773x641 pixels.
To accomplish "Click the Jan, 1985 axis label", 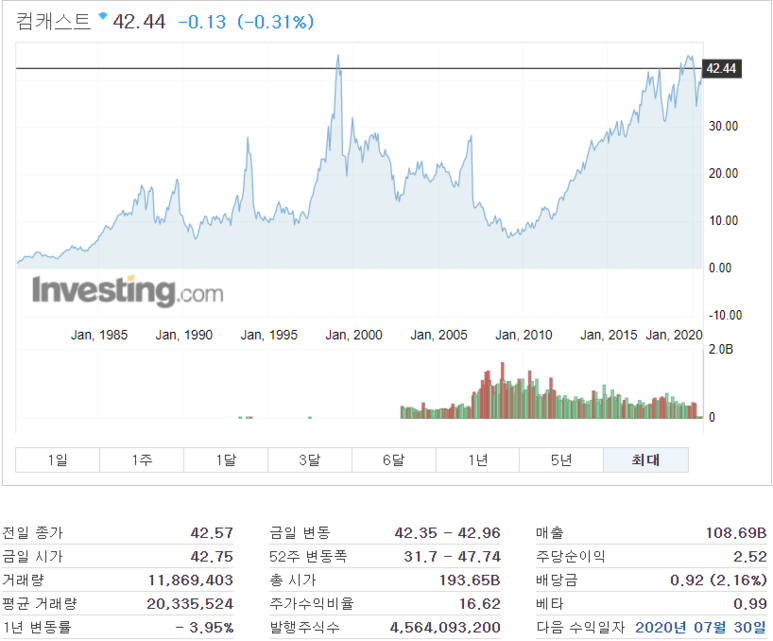I will point(99,335).
